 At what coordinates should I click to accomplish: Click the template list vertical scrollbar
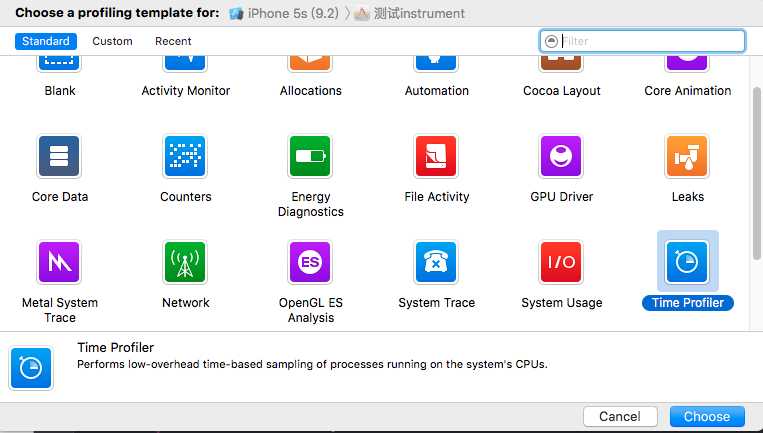(x=757, y=174)
